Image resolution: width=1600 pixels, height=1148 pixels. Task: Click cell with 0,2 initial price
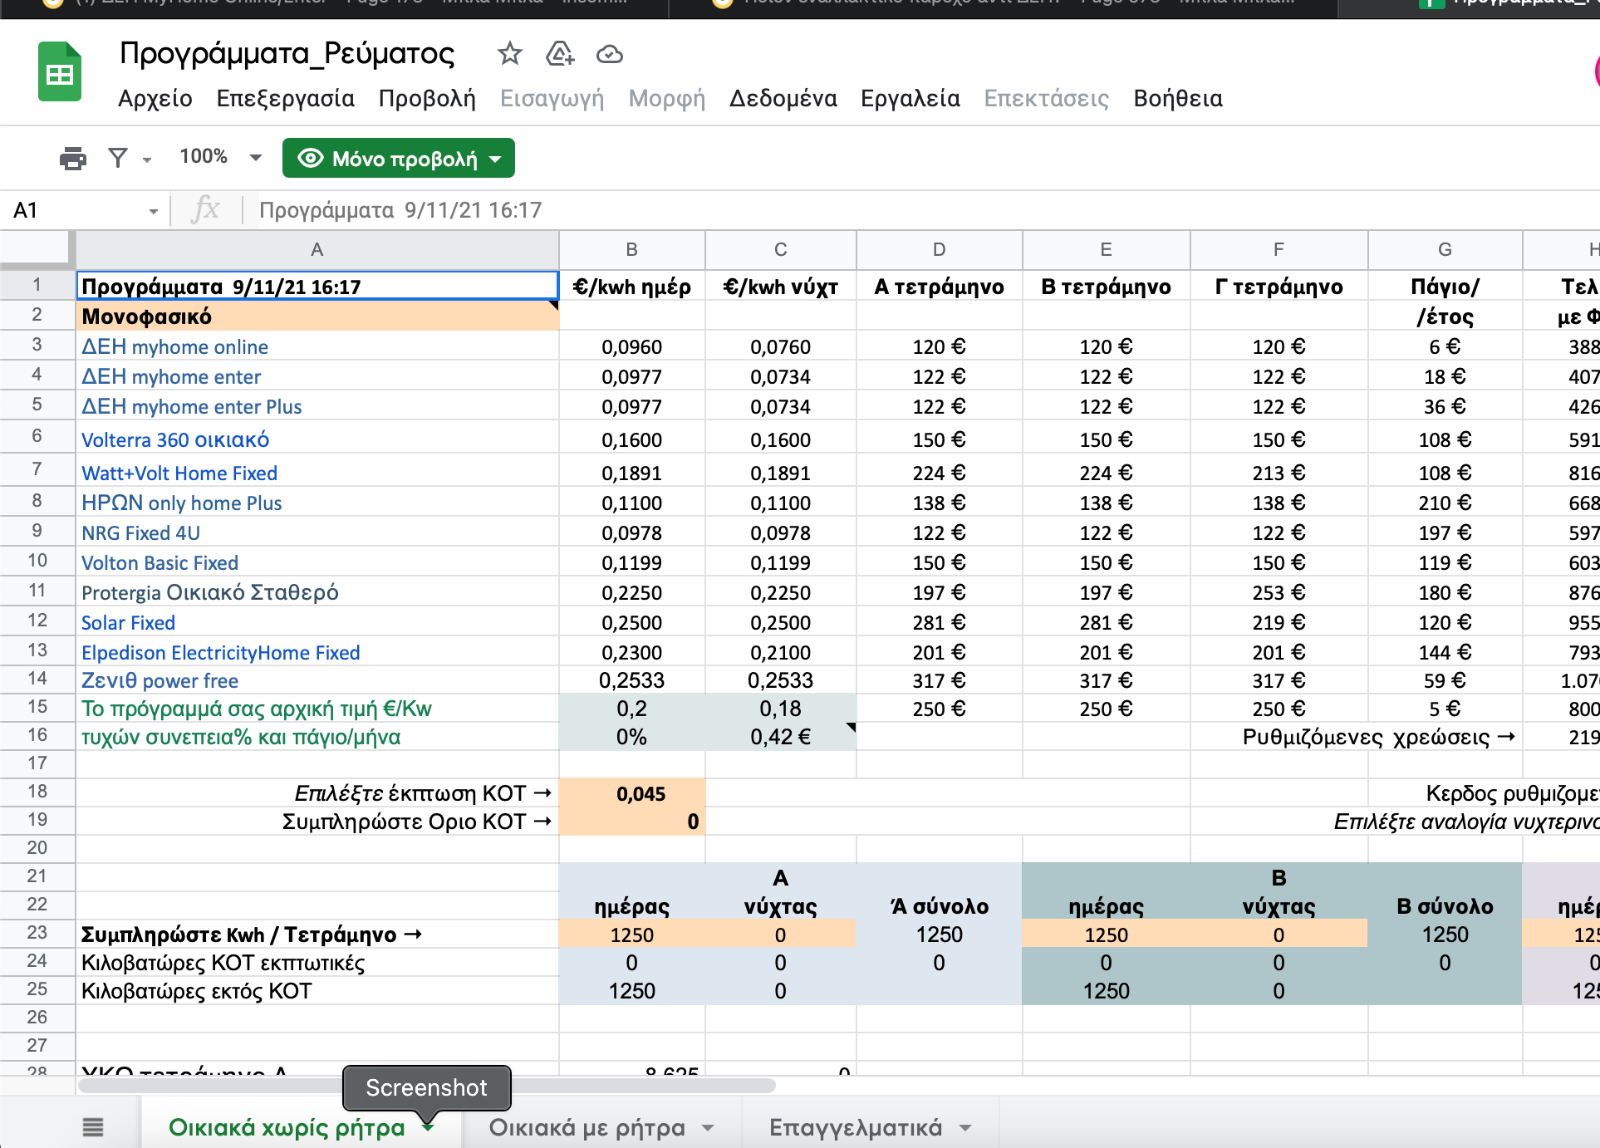click(x=632, y=708)
